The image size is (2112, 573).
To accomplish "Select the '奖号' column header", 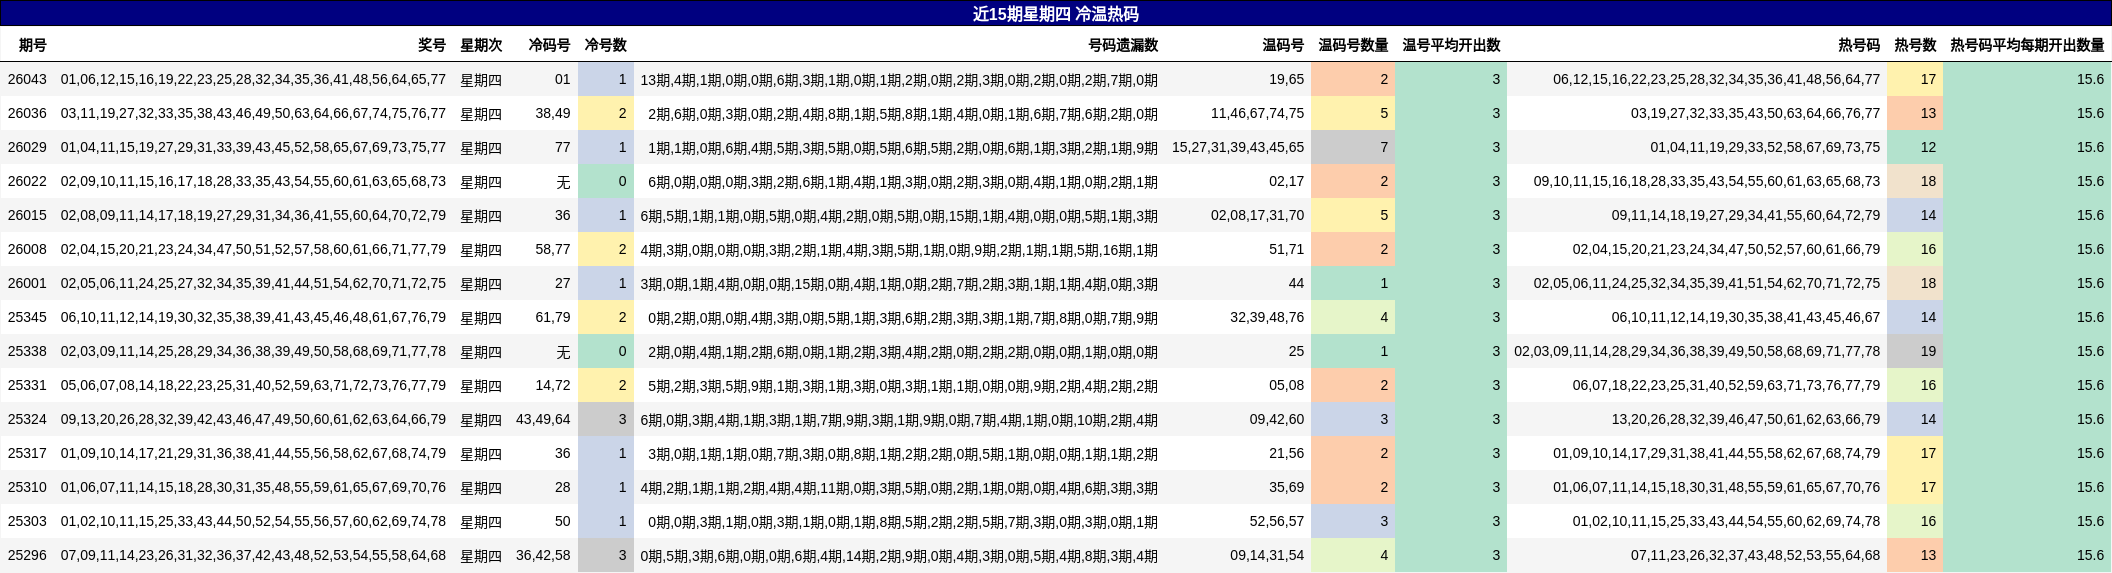I will 432,45.
